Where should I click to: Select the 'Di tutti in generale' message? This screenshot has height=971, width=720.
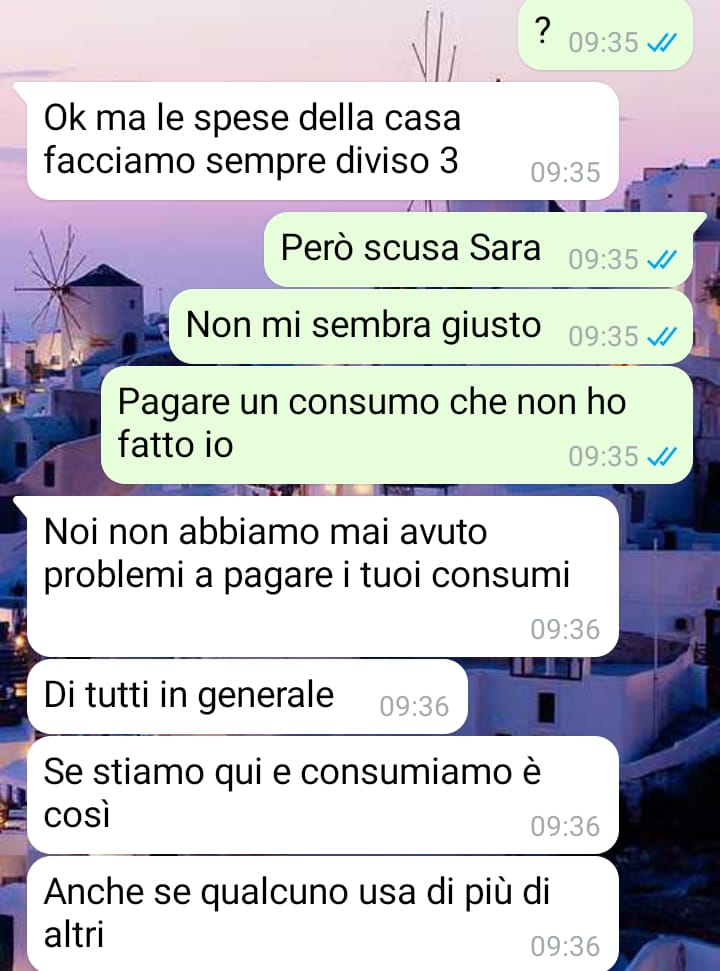(x=247, y=696)
